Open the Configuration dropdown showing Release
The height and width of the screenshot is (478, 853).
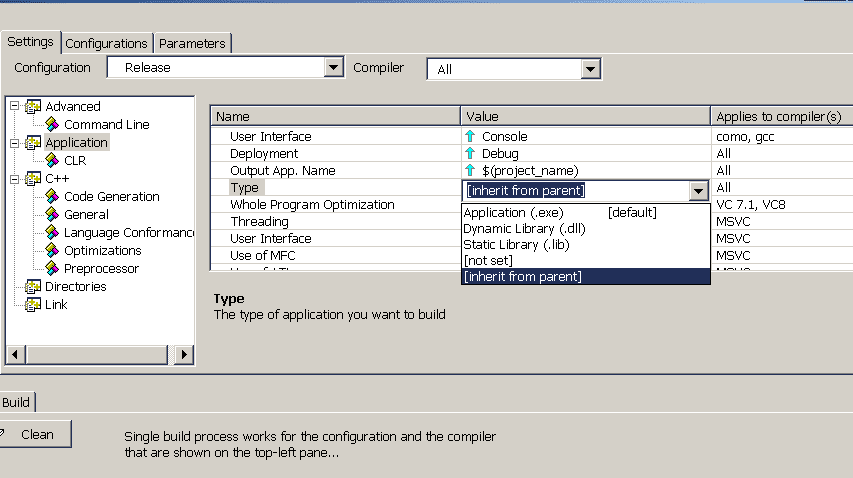[334, 68]
